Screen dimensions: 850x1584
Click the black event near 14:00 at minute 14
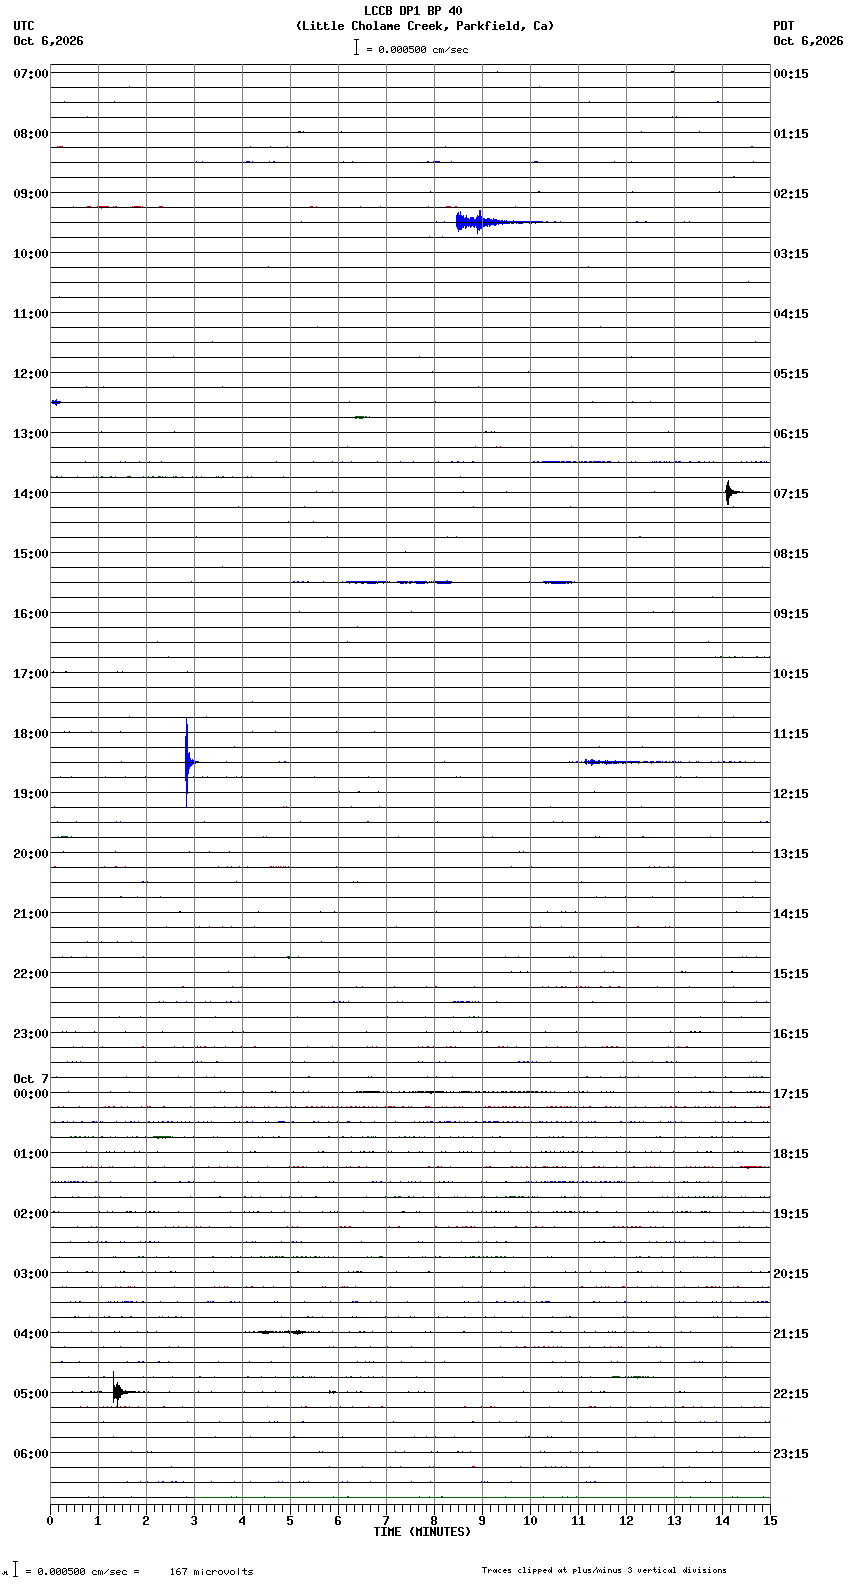coord(730,492)
